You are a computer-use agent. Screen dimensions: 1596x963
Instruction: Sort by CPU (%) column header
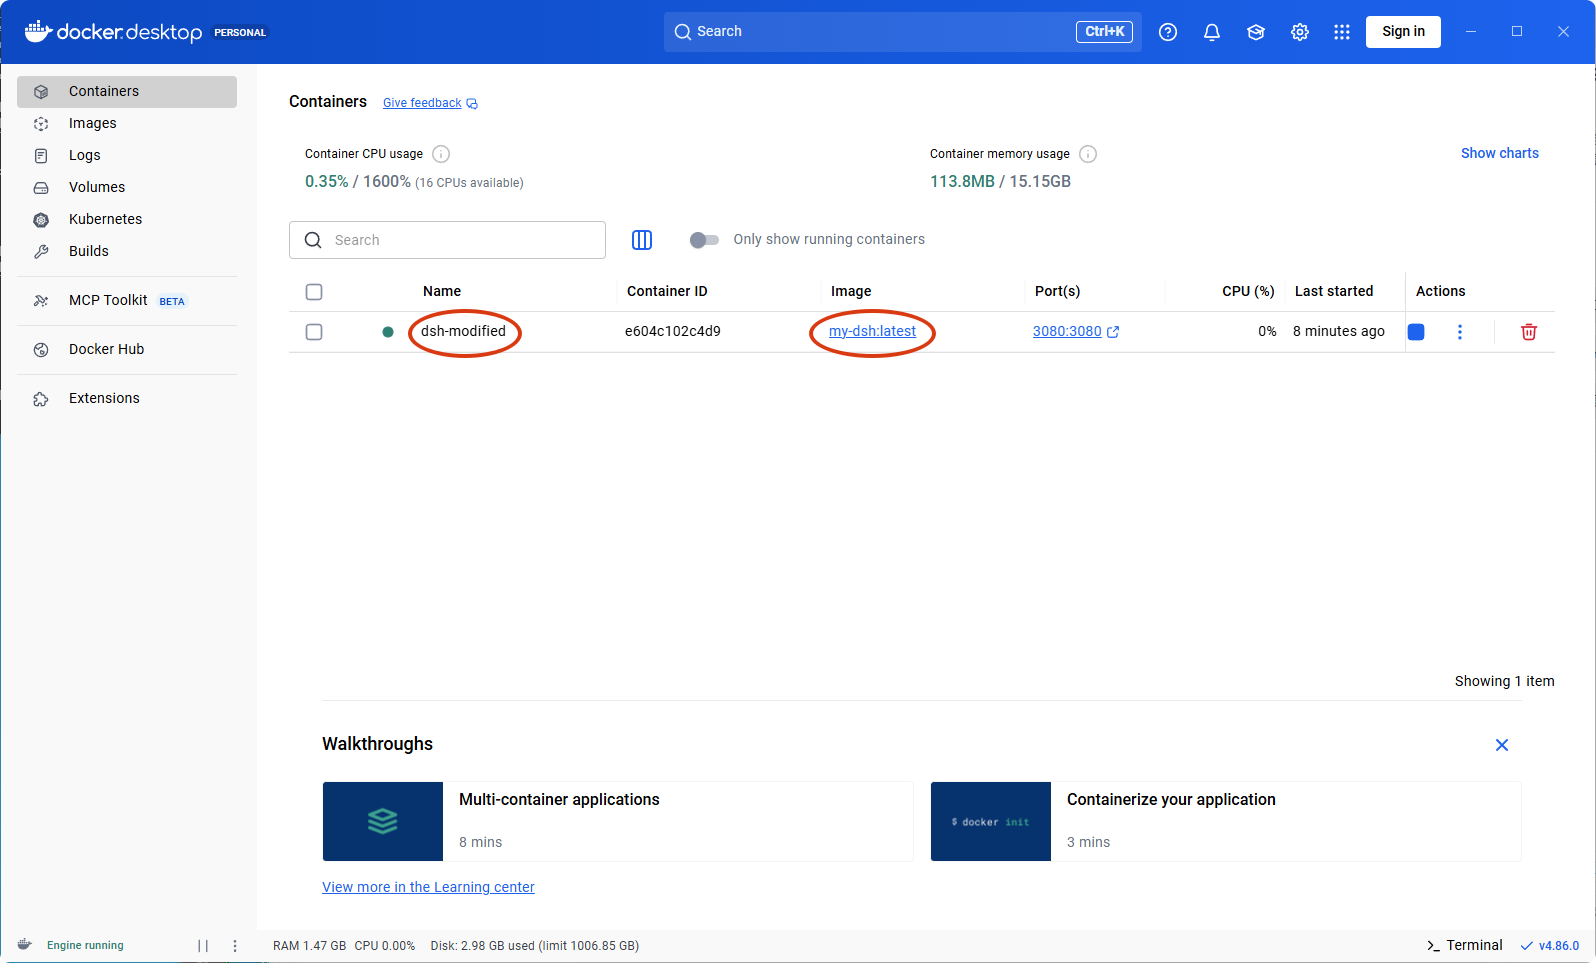coord(1248,291)
